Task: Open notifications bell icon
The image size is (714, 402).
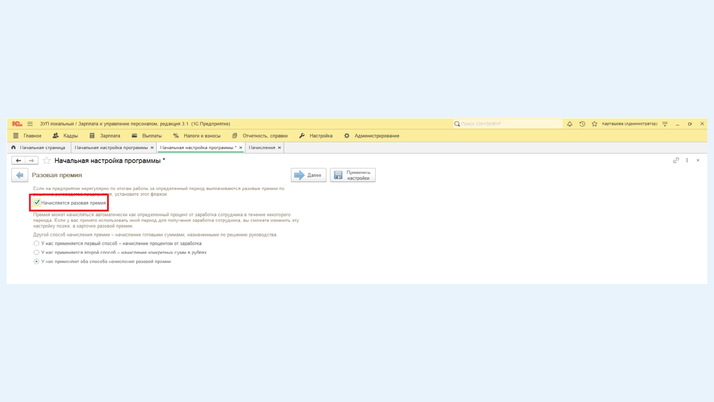Action: click(x=570, y=124)
